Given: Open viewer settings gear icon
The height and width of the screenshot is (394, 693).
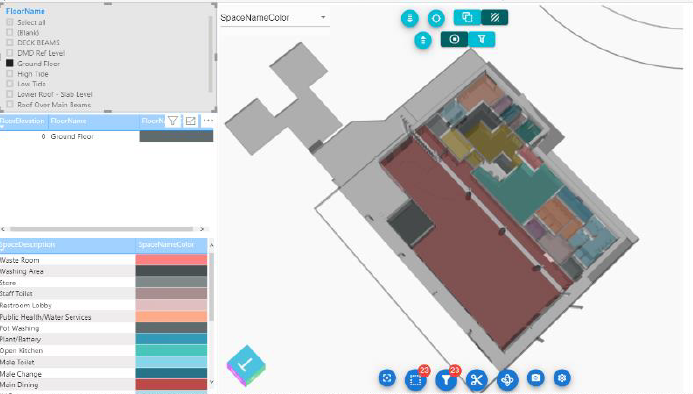Looking at the screenshot, I should pyautogui.click(x=562, y=378).
